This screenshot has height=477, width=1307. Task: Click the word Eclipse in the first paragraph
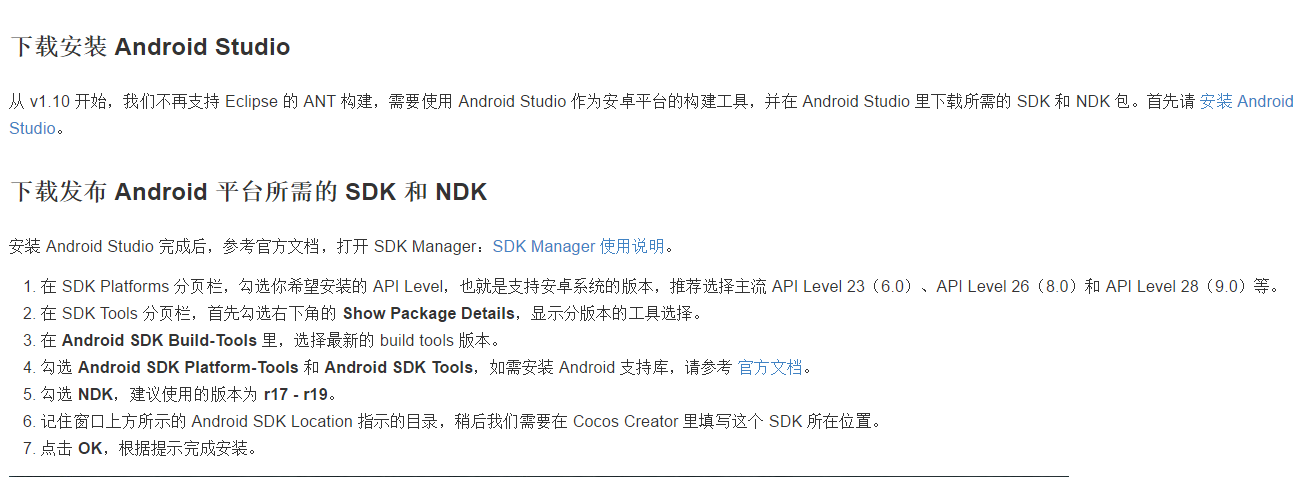(x=251, y=102)
